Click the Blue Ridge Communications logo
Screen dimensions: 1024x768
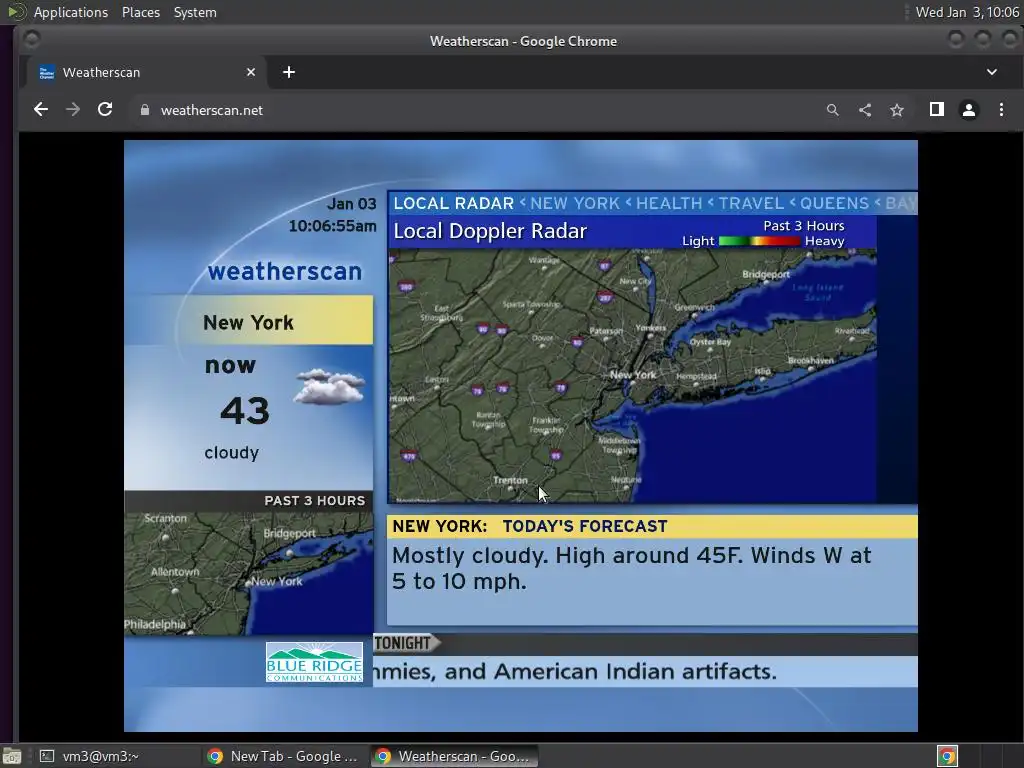(x=314, y=662)
